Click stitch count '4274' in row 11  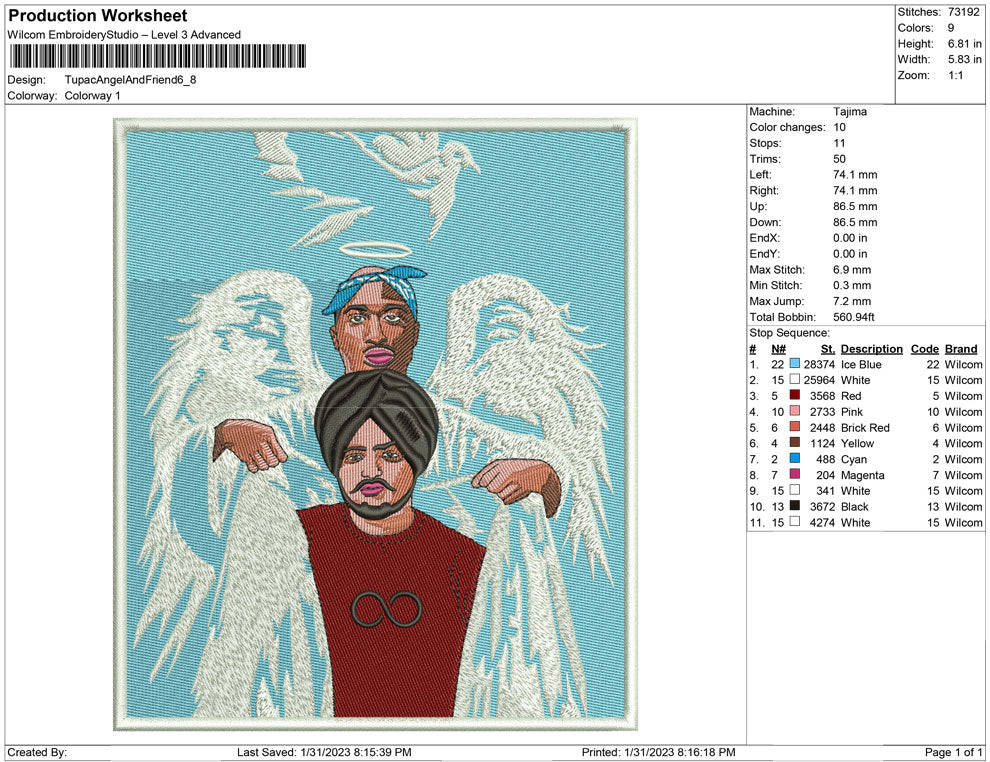tap(822, 522)
